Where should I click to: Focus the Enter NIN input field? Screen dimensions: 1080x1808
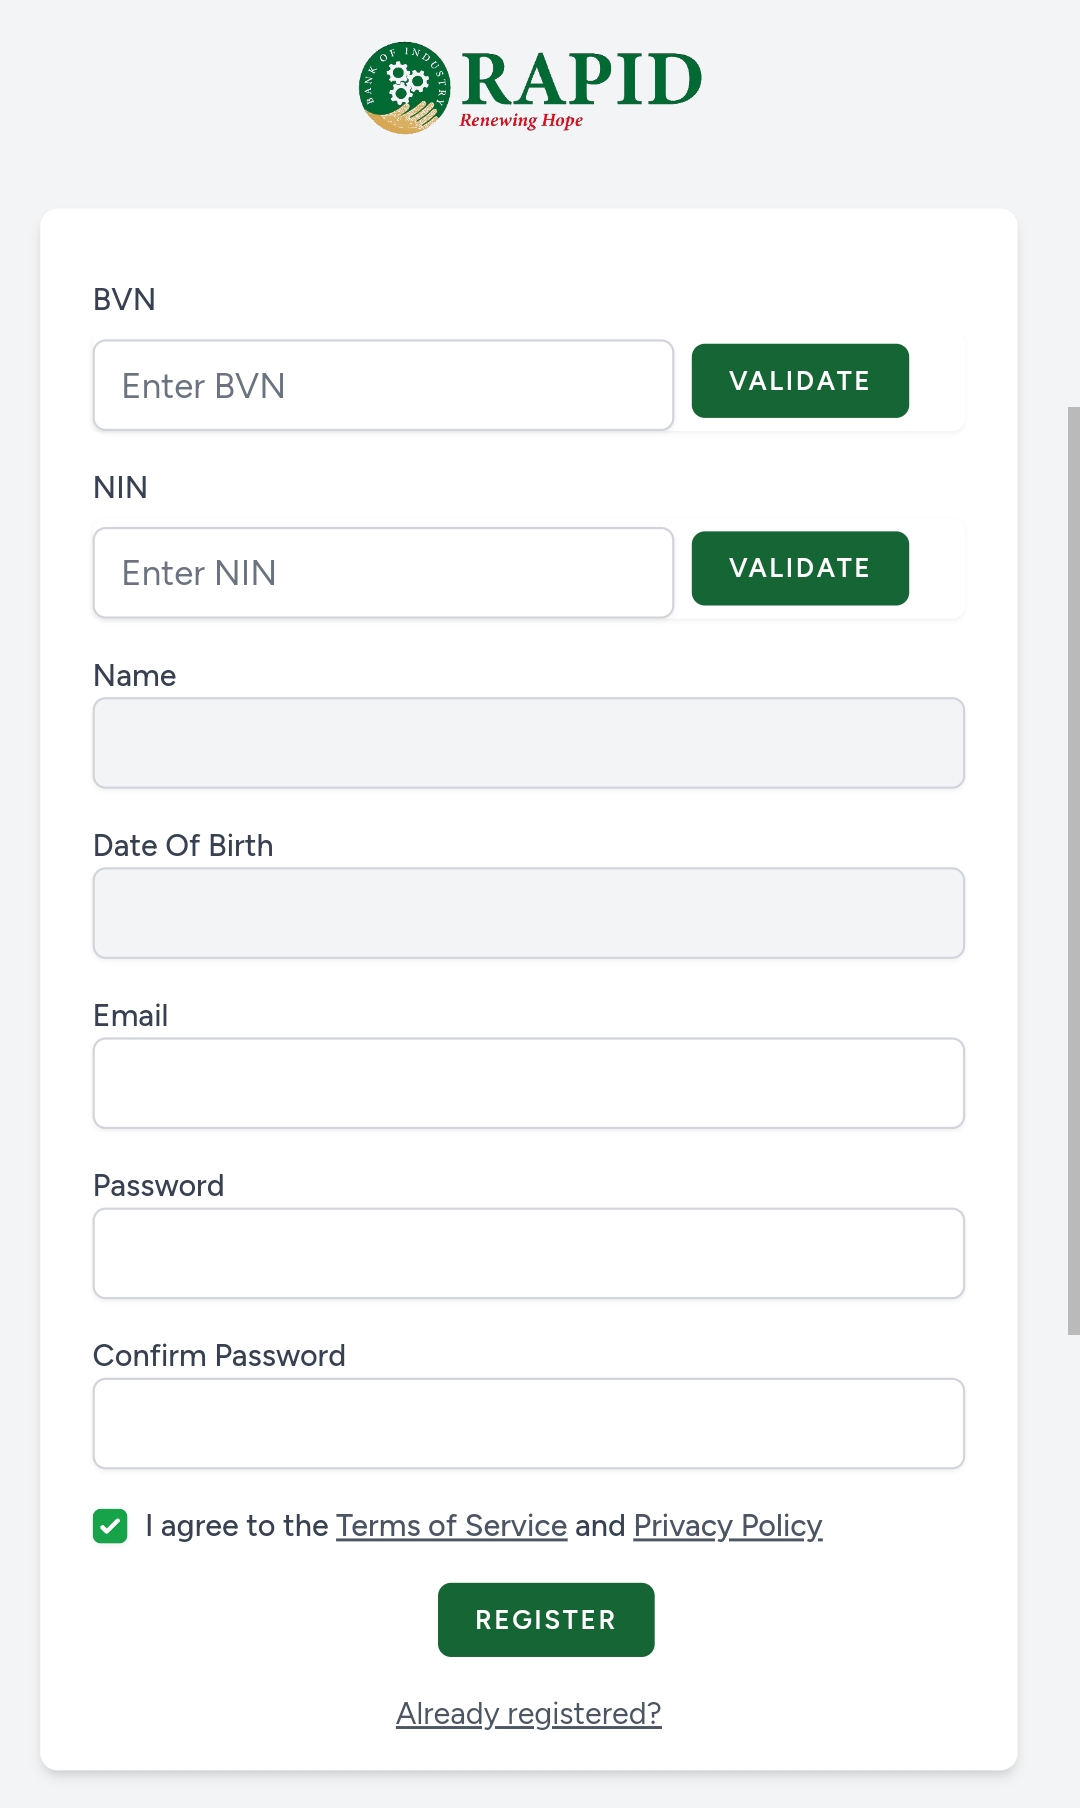click(x=383, y=573)
